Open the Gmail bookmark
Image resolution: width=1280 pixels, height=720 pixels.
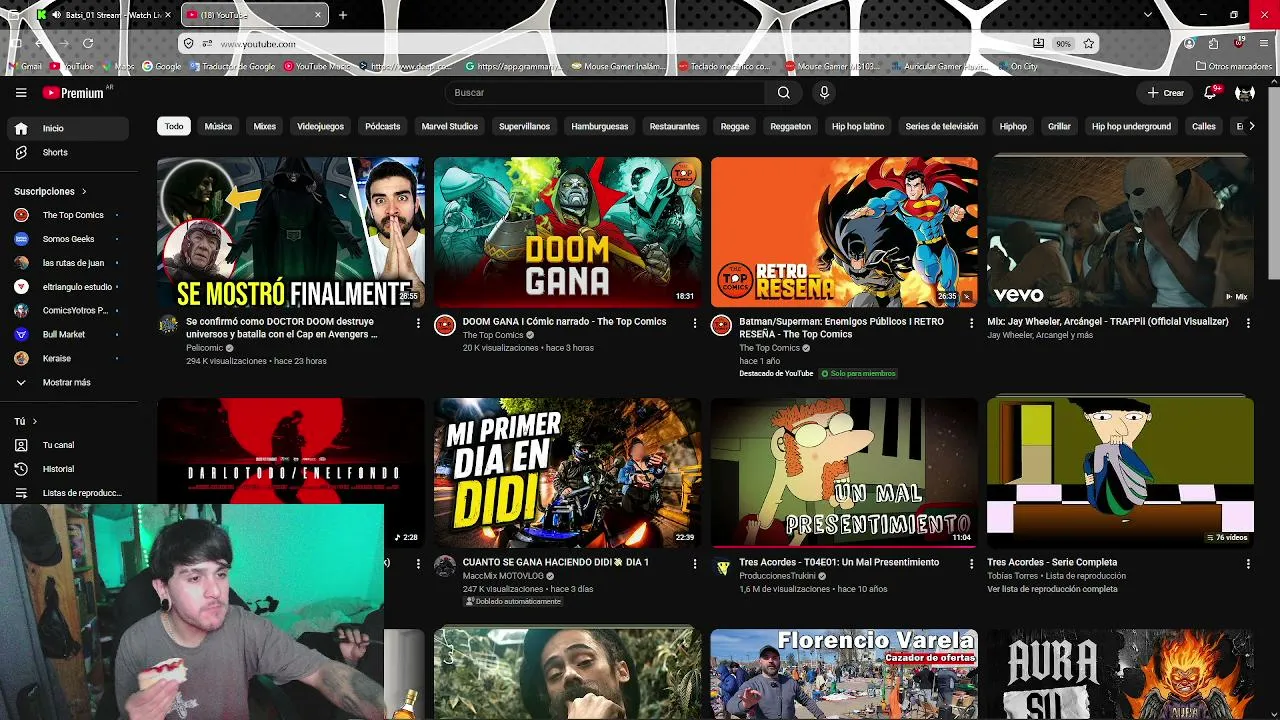[x=25, y=67]
